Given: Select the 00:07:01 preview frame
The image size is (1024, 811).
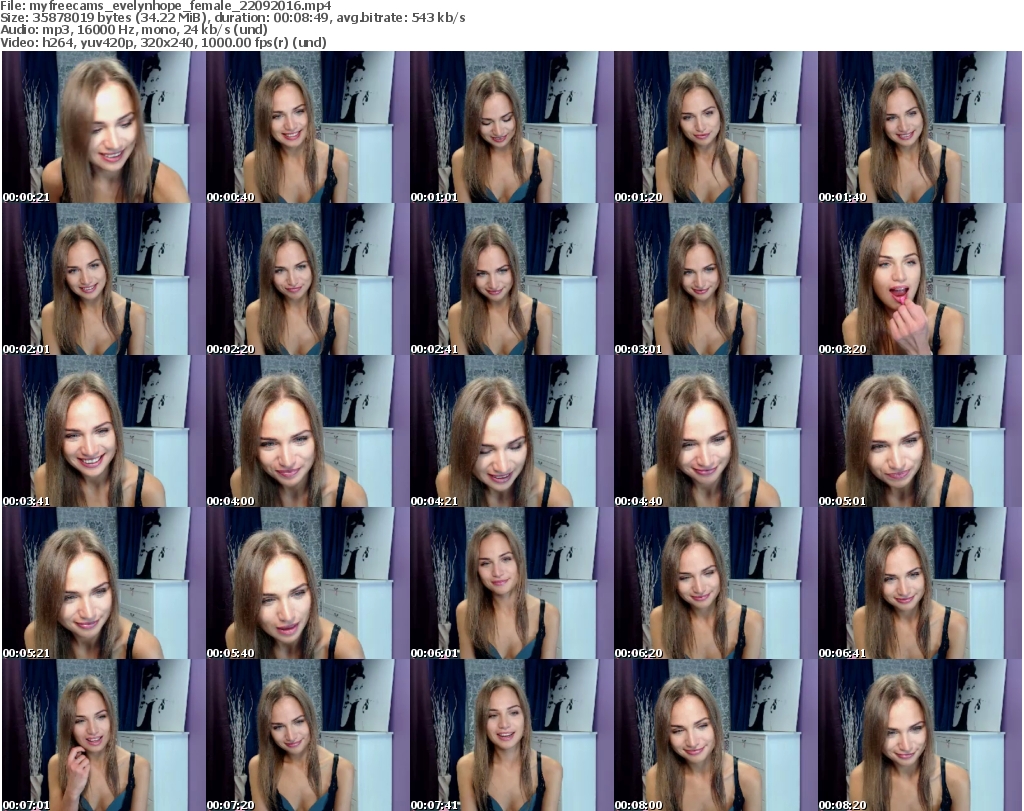Looking at the screenshot, I should point(103,735).
